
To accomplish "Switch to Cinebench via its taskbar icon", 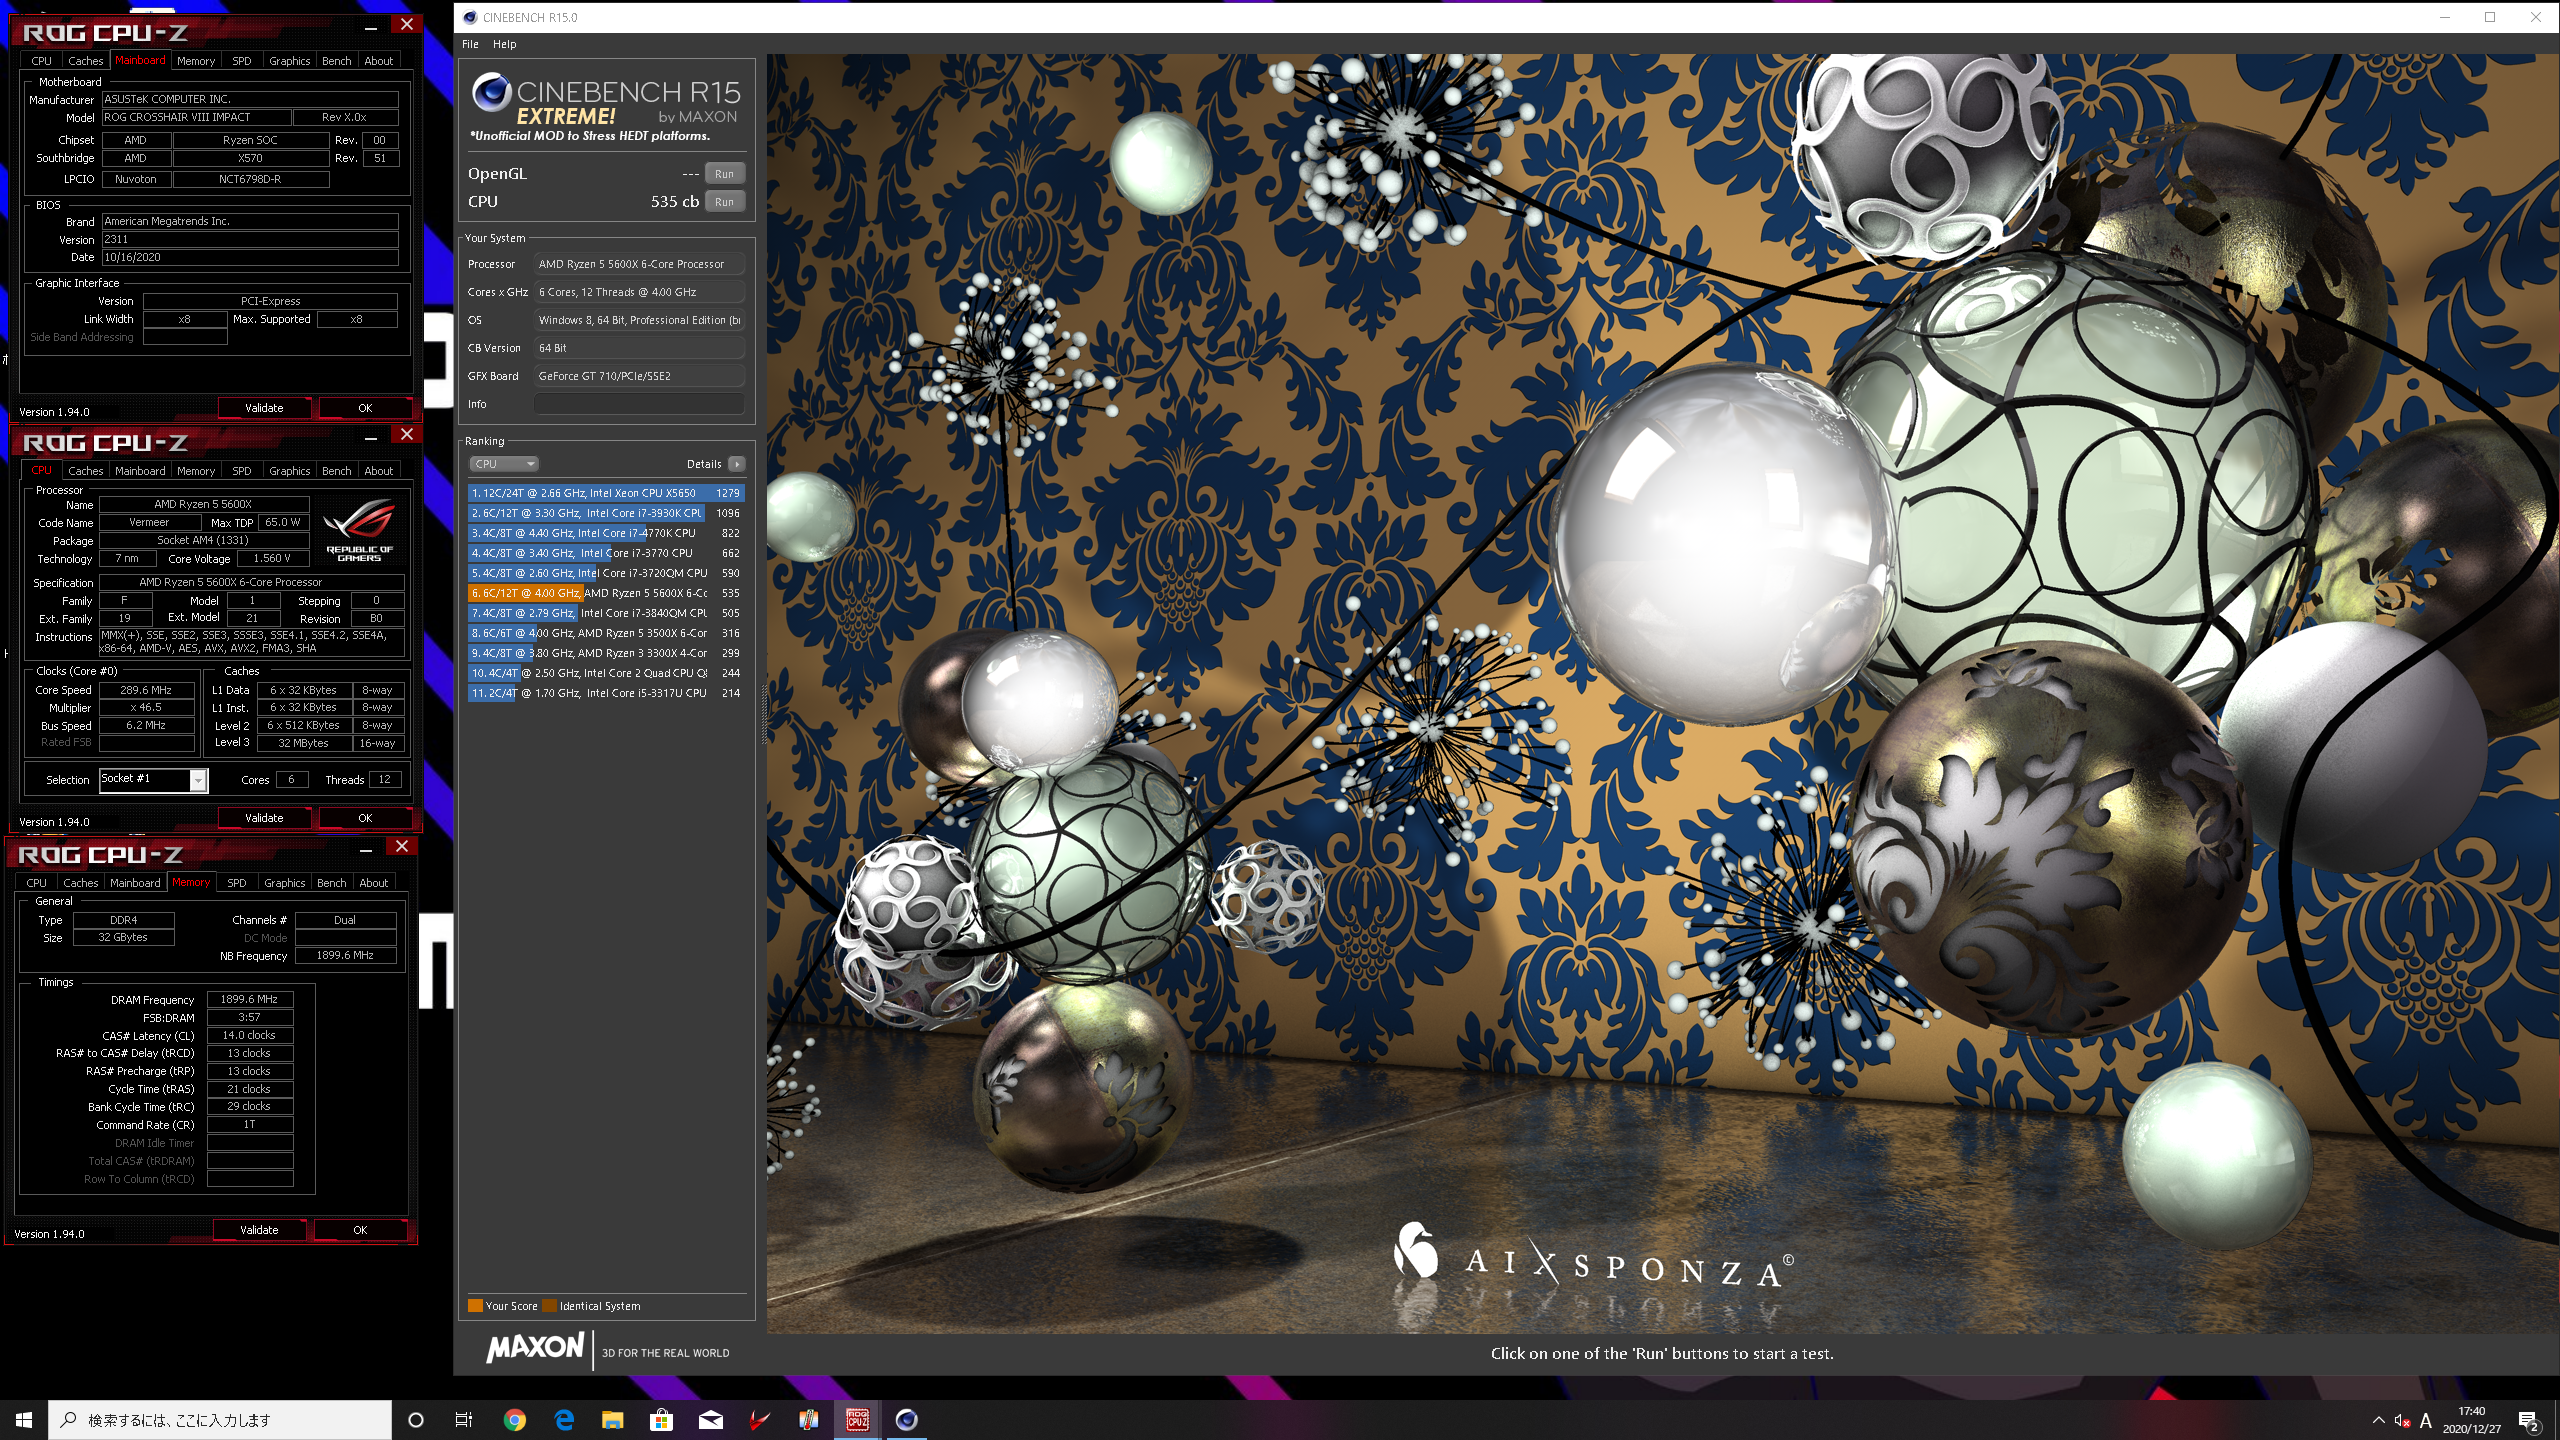I will click(x=906, y=1420).
